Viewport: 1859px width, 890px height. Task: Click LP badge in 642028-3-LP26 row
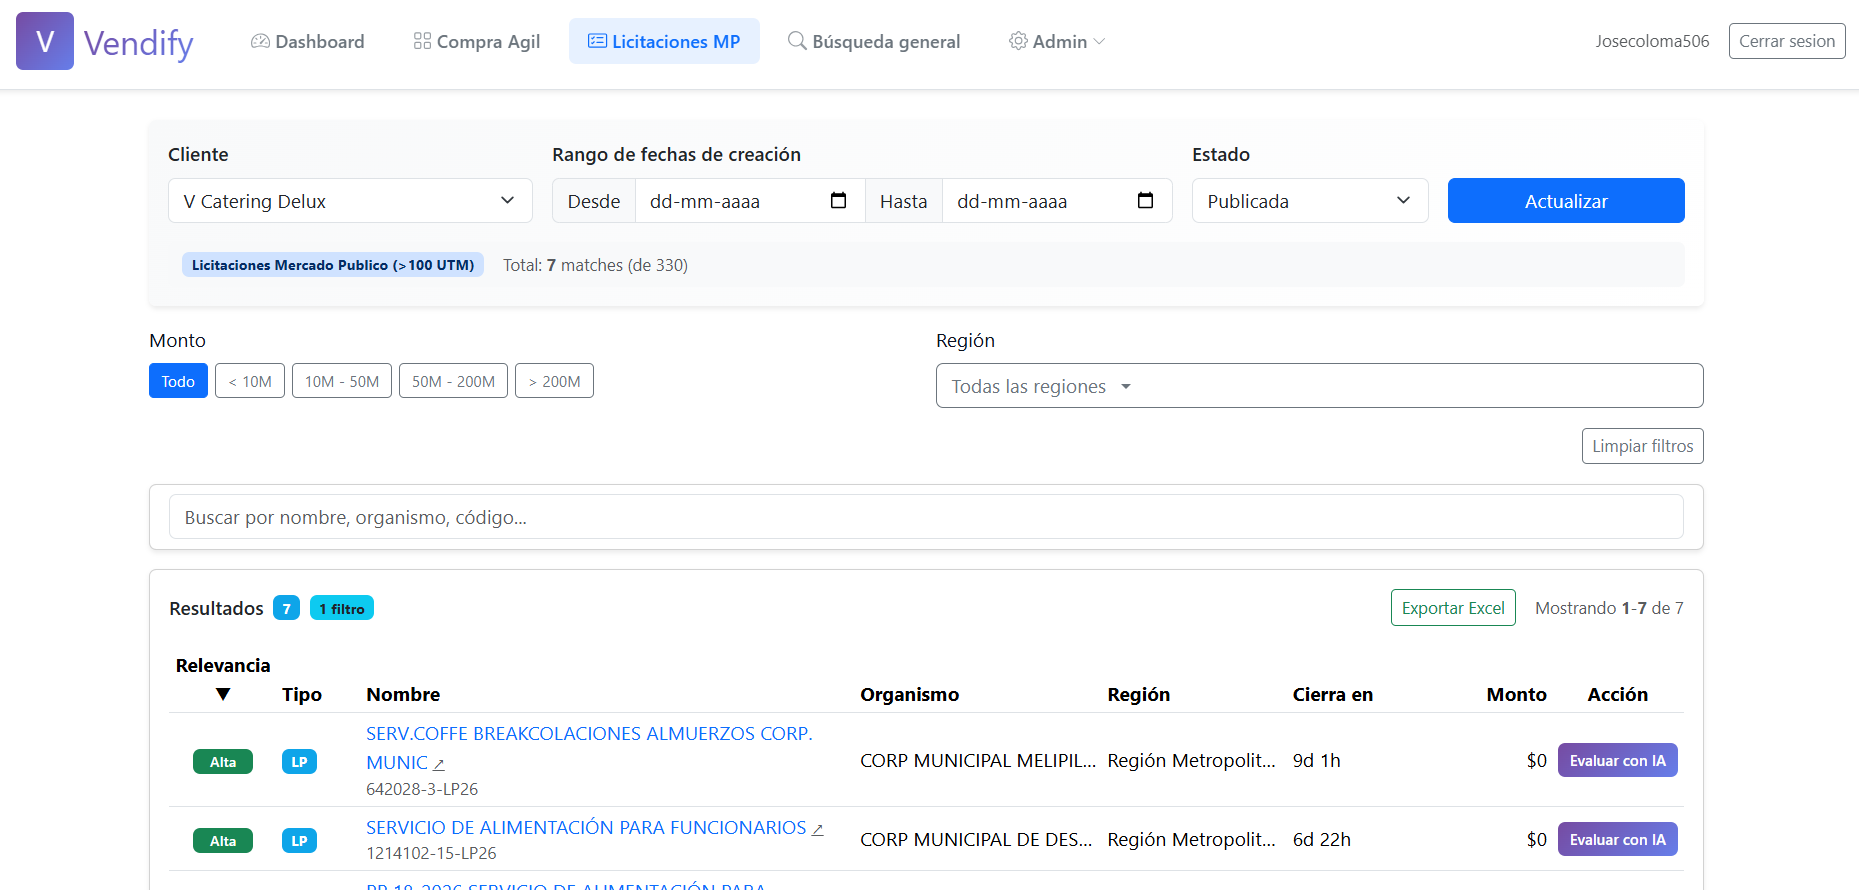[299, 762]
